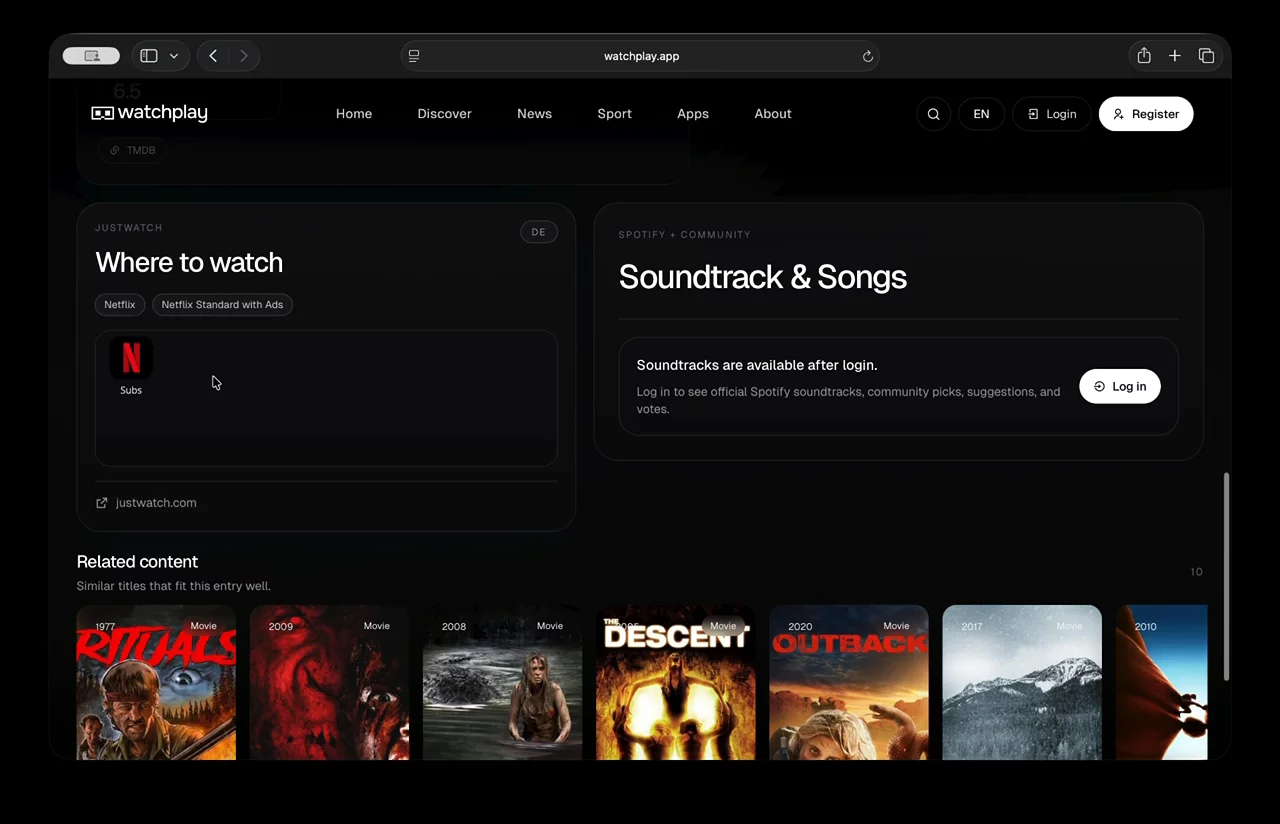1280x824 pixels.
Task: Open a new tab with plus icon
Action: (x=1175, y=56)
